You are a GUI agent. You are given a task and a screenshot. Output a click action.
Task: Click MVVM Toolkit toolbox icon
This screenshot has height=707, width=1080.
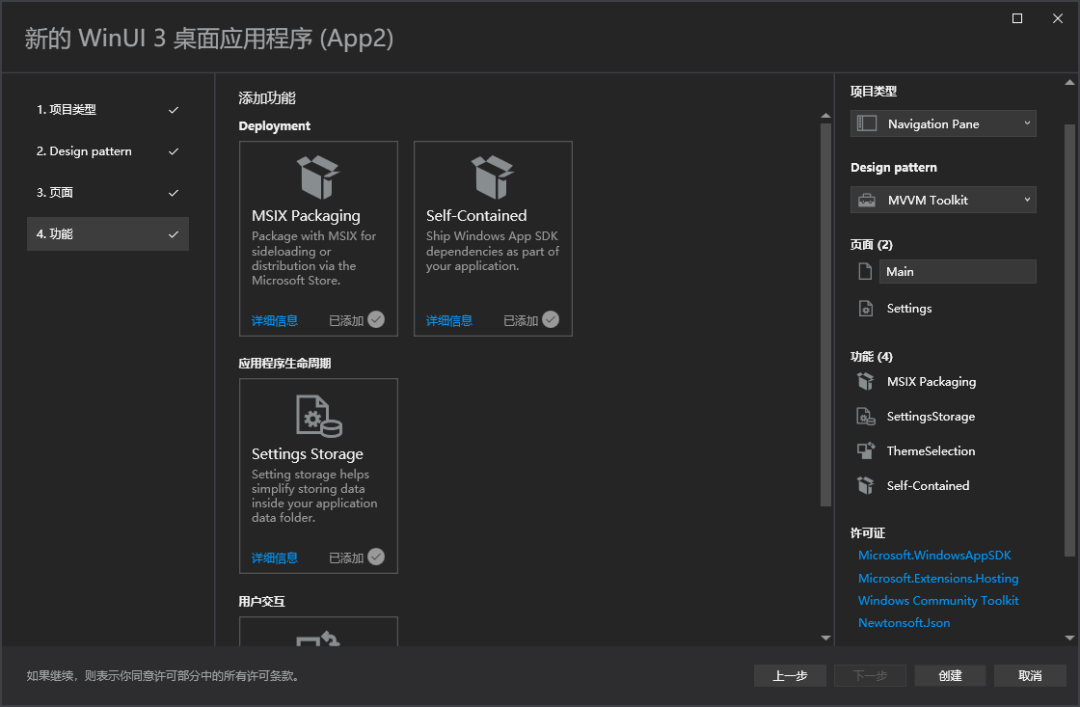(x=866, y=200)
